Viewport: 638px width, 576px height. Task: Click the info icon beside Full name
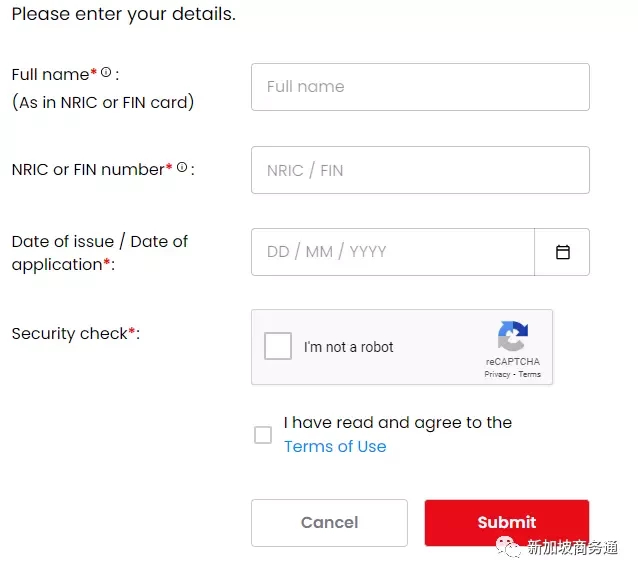[106, 72]
